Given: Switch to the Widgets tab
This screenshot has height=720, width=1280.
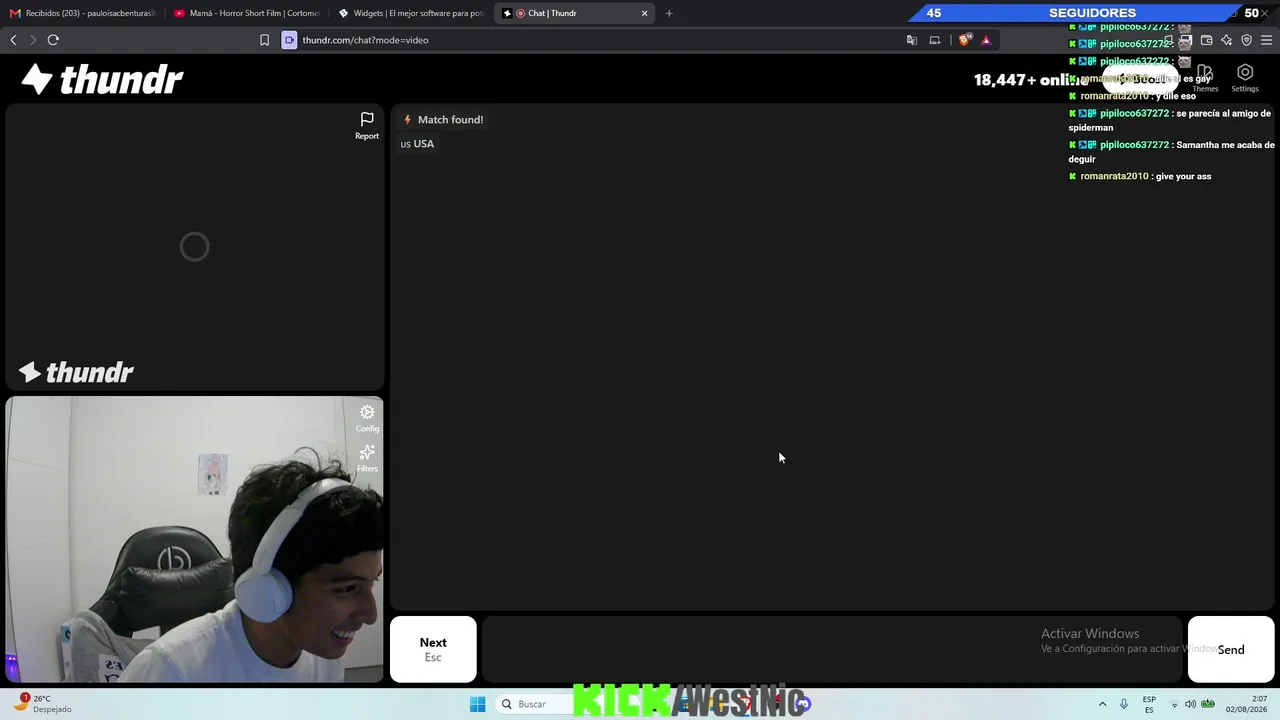Looking at the screenshot, I should point(411,13).
